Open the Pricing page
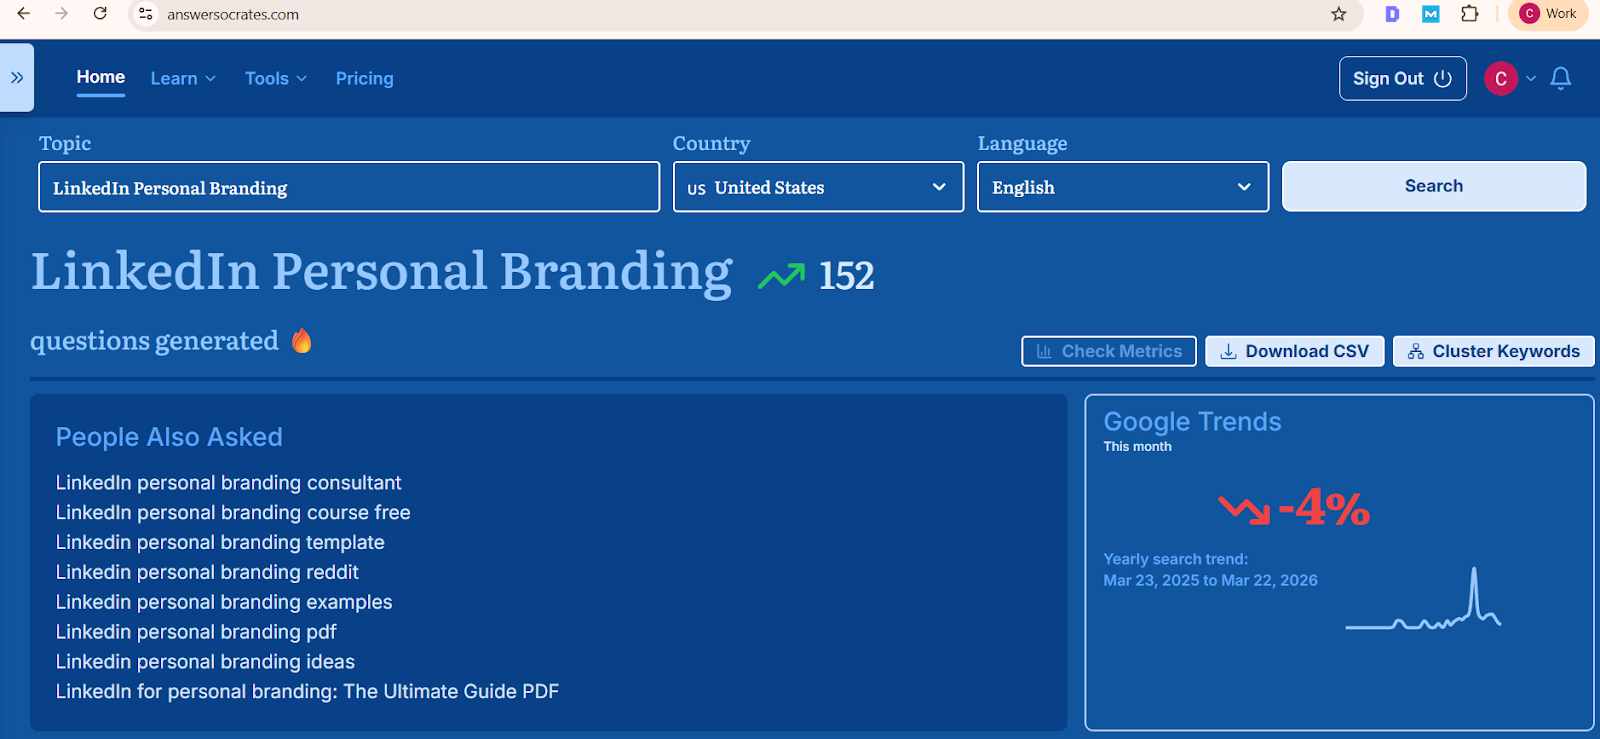Screen dimensions: 1600x739 pyautogui.click(x=365, y=79)
